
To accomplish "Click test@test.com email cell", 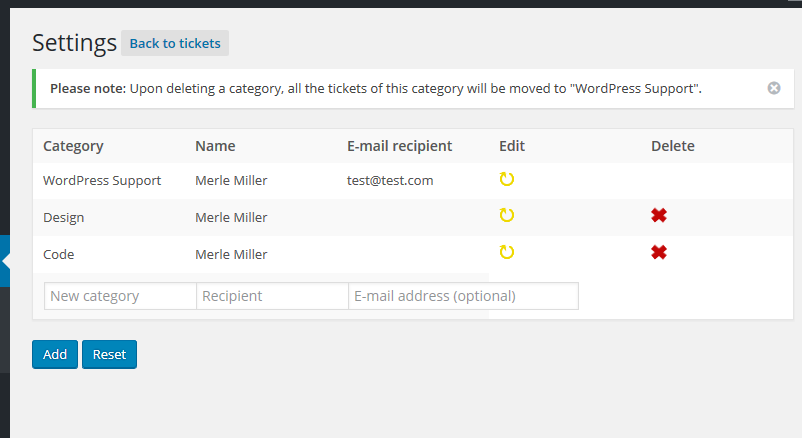I will click(x=390, y=181).
